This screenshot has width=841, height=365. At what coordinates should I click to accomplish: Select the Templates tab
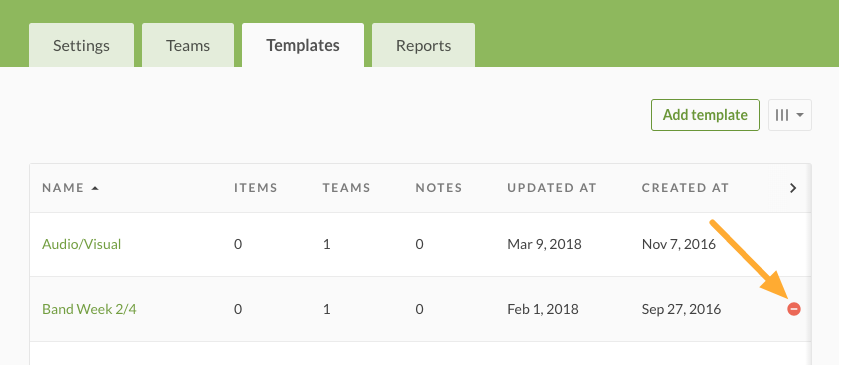303,45
